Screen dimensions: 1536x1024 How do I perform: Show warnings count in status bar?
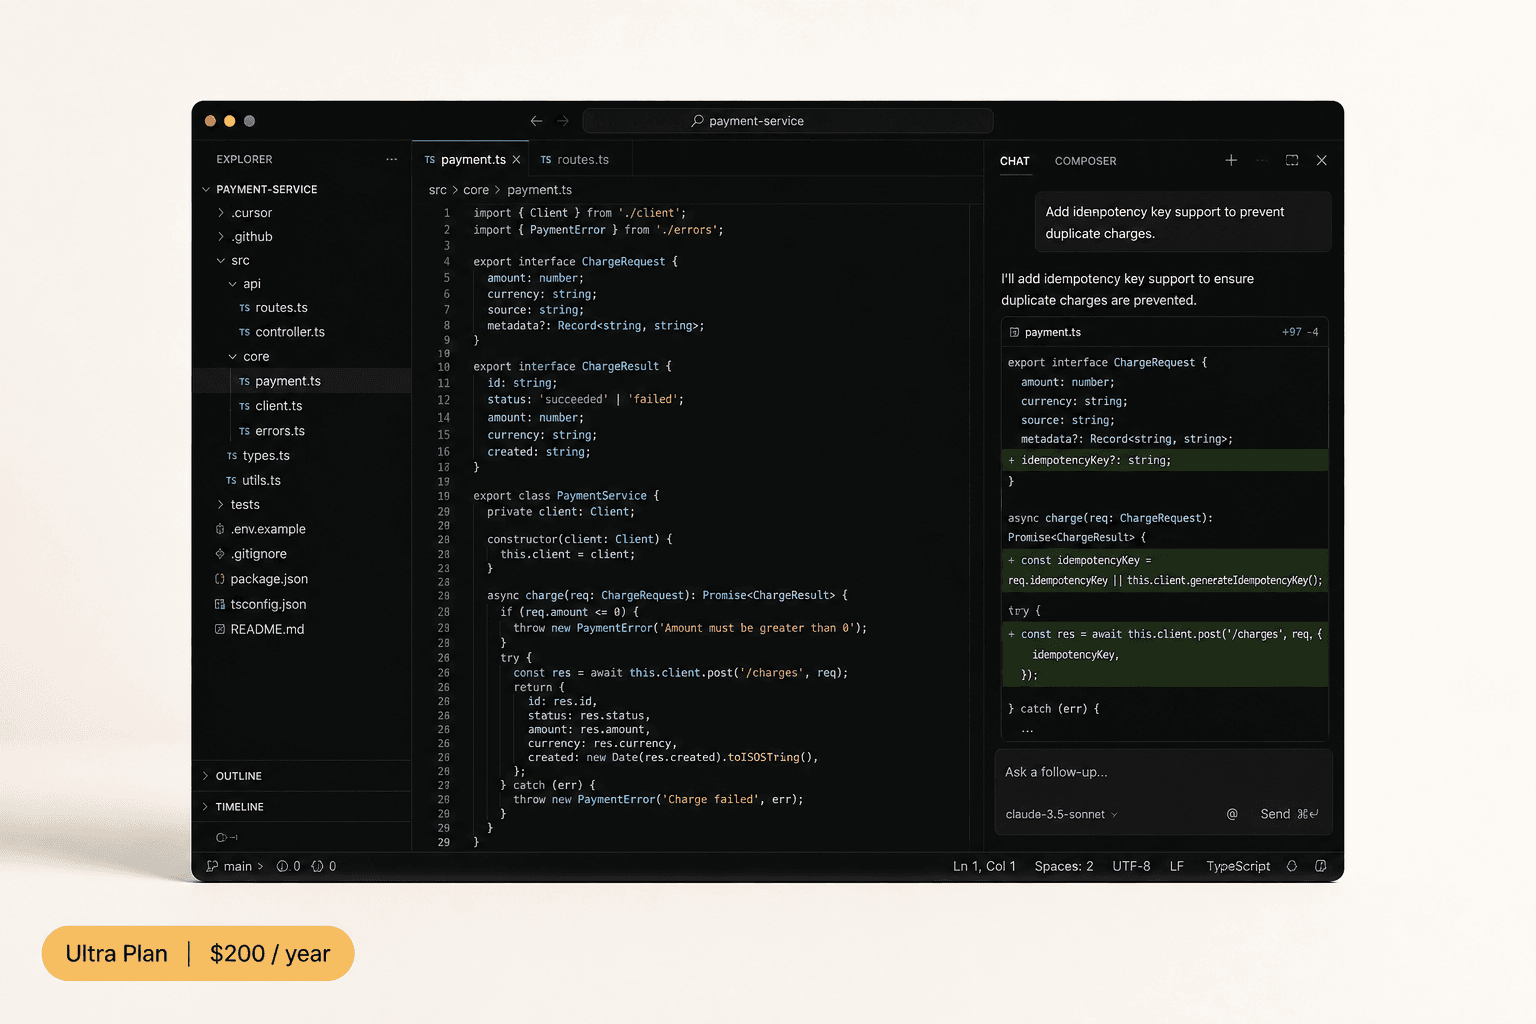coord(324,866)
